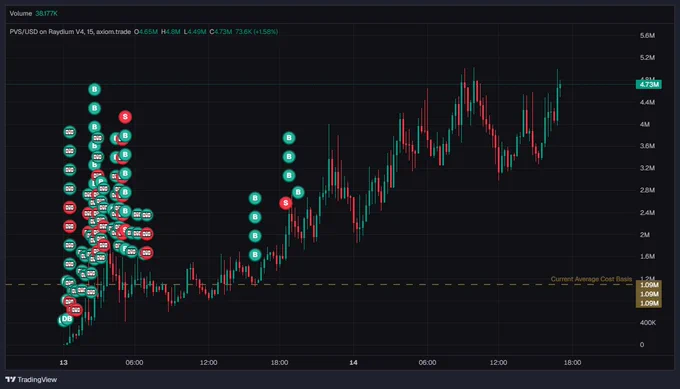Click the 4M price axis label
This screenshot has width=680, height=389.
pyautogui.click(x=645, y=124)
